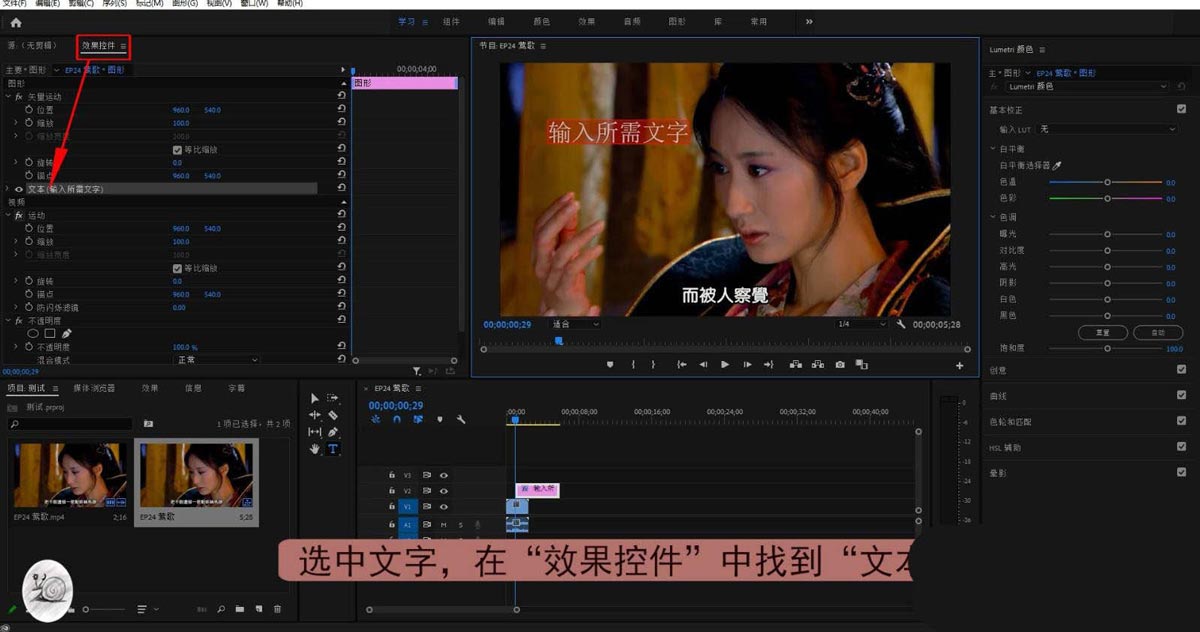Toggle the 色轮和匹配 section checkbox
This screenshot has width=1200, height=632.
click(x=1181, y=421)
